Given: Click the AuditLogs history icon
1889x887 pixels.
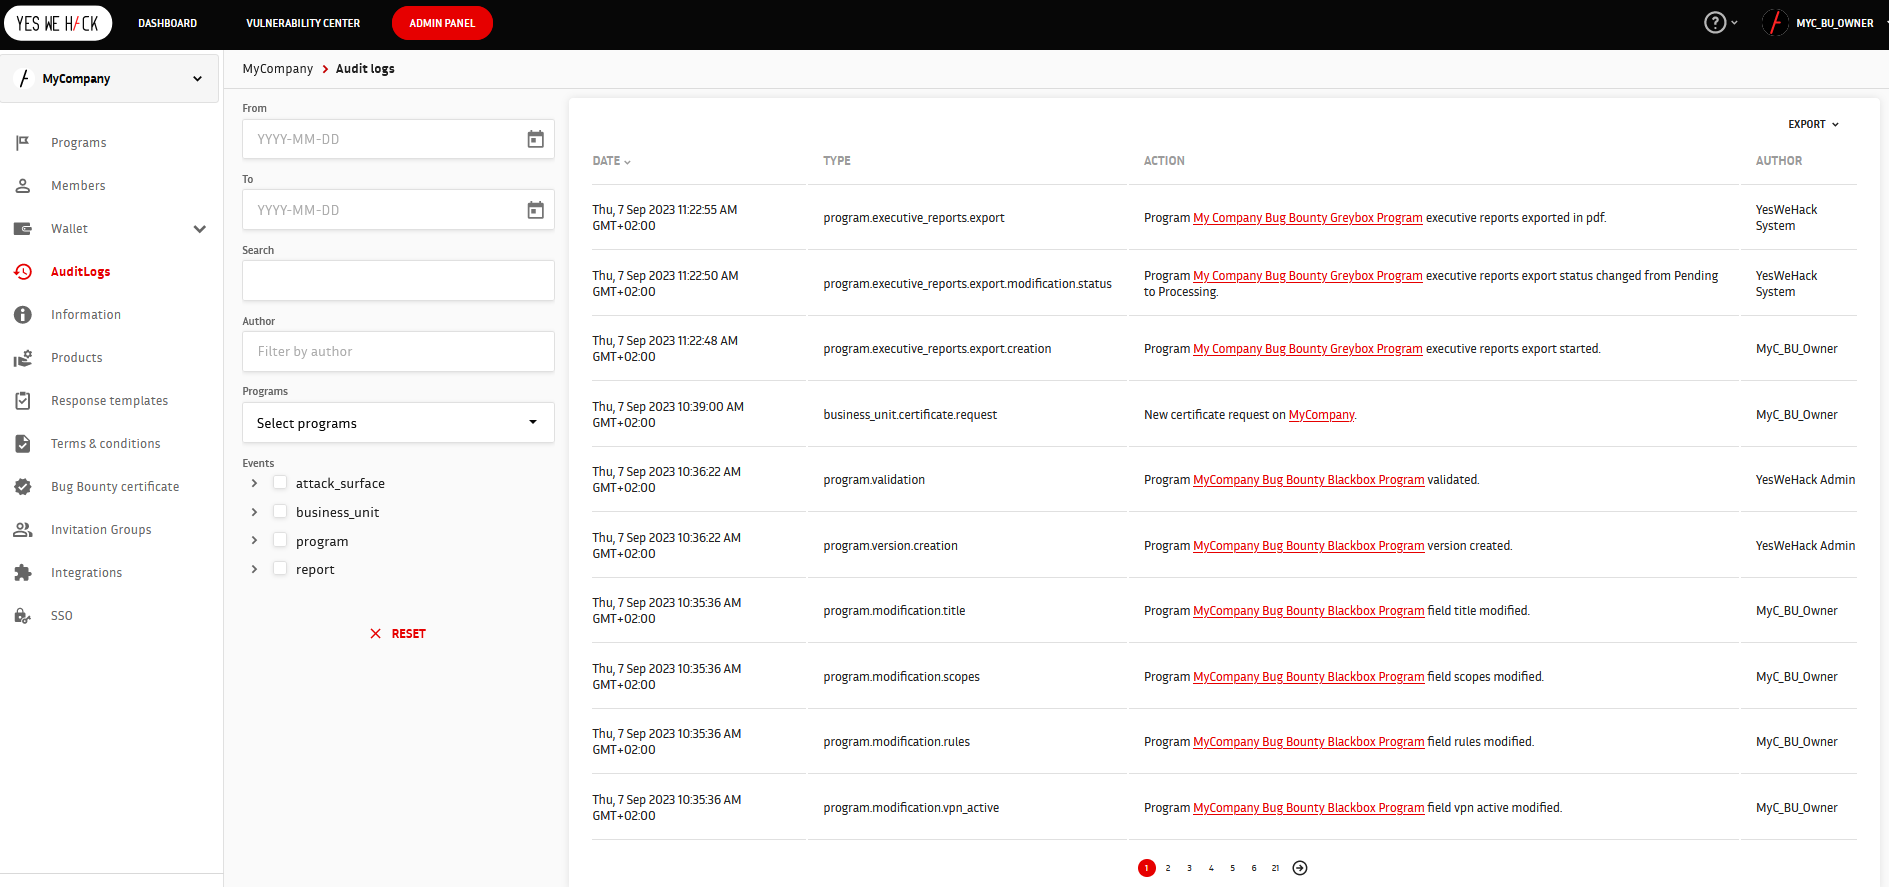Looking at the screenshot, I should tap(23, 272).
